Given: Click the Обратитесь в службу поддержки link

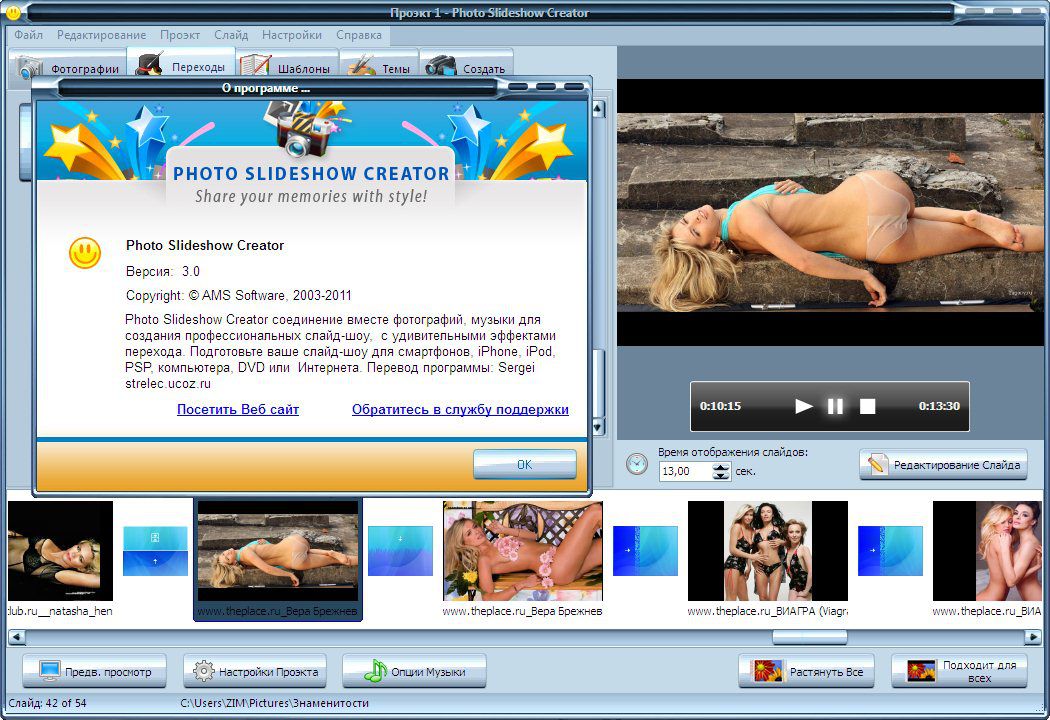Looking at the screenshot, I should coord(460,409).
